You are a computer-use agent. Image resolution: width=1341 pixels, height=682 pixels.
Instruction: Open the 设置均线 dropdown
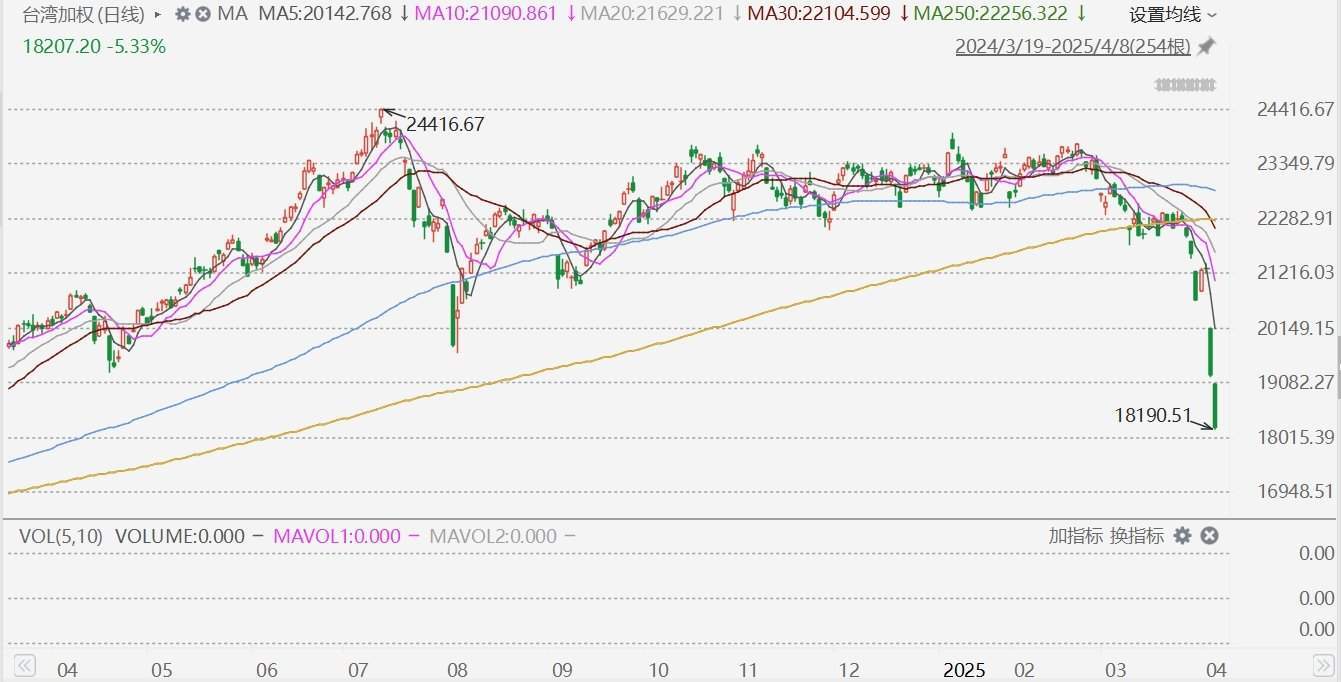pyautogui.click(x=1172, y=14)
